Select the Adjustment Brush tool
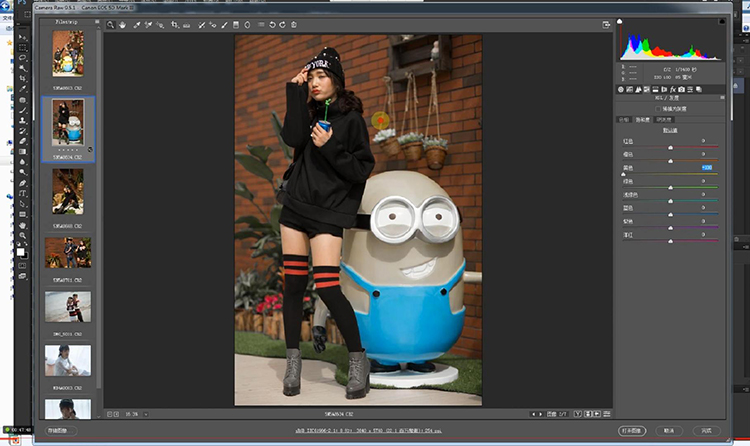Image resolution: width=750 pixels, height=446 pixels. [224, 25]
